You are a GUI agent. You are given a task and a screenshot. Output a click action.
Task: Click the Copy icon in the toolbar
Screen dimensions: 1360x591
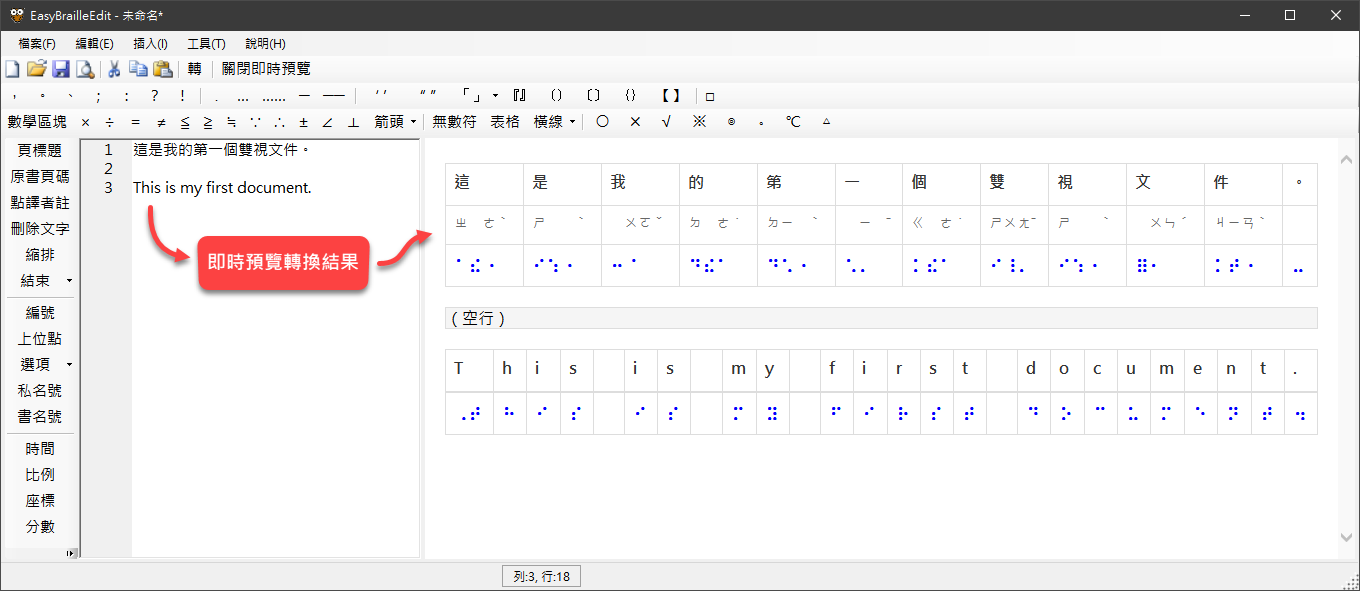(138, 69)
